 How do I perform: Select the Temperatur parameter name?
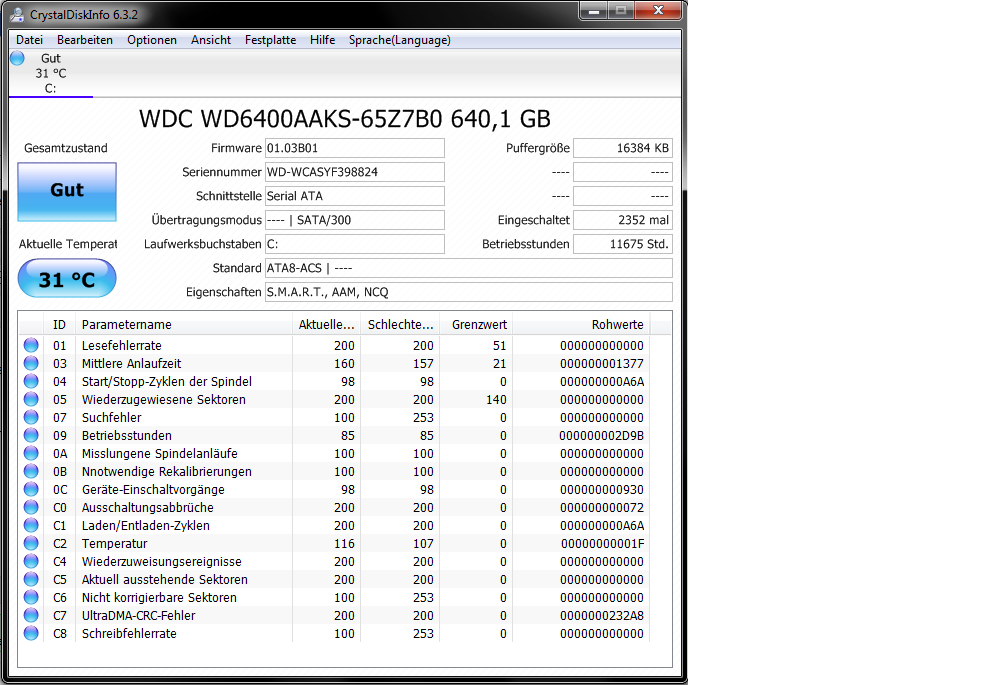click(x=114, y=544)
